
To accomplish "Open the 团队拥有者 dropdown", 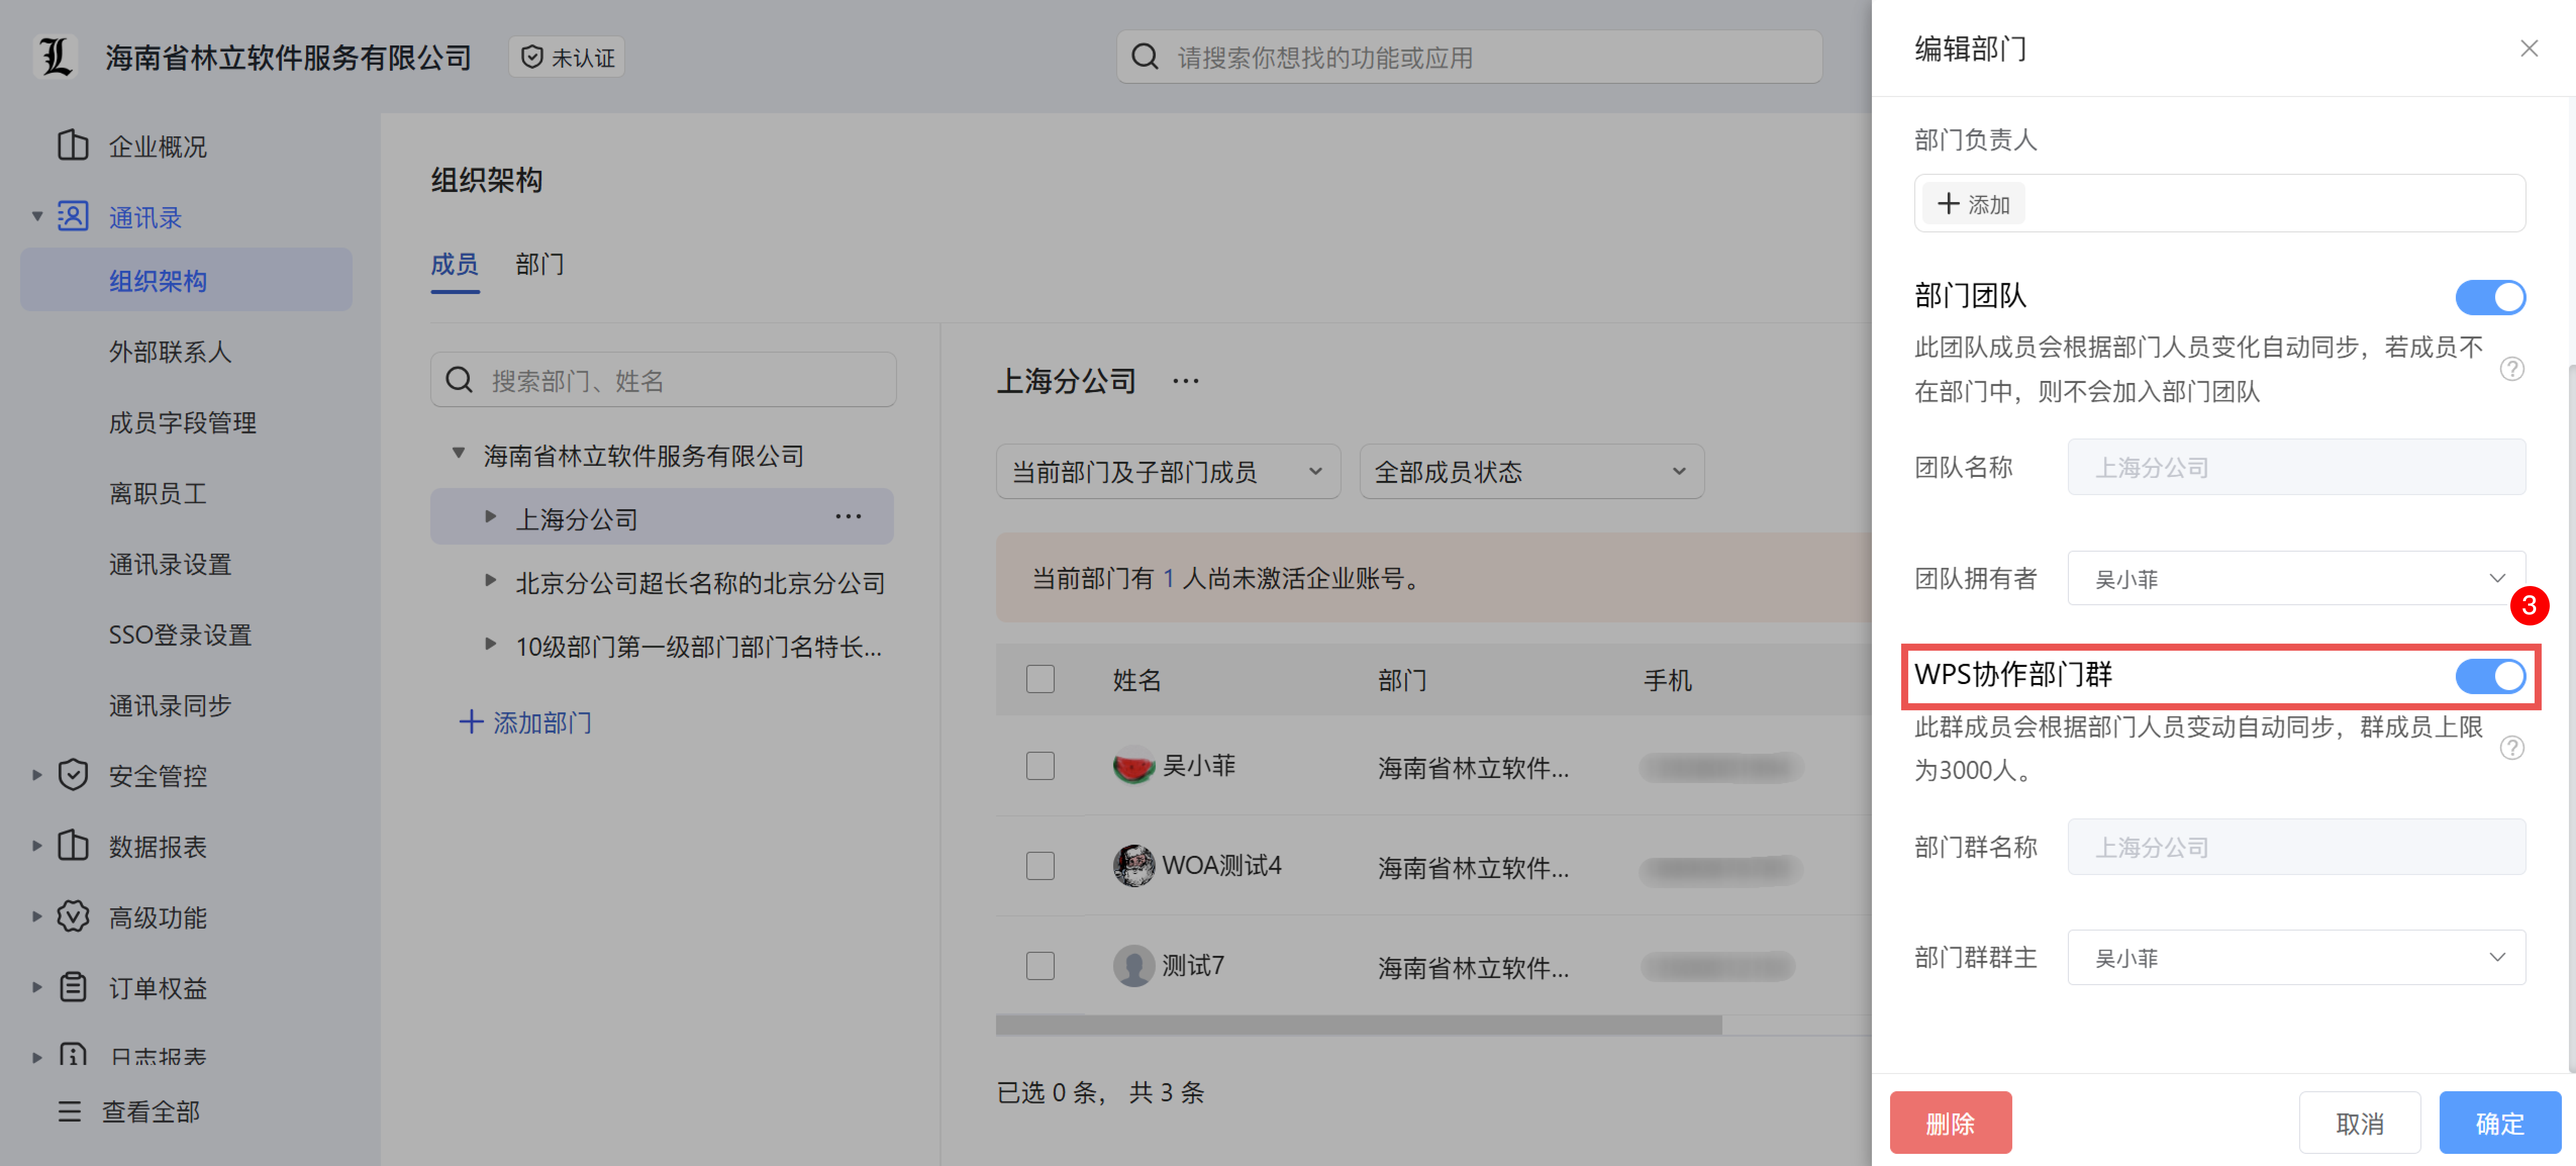I will [2295, 578].
